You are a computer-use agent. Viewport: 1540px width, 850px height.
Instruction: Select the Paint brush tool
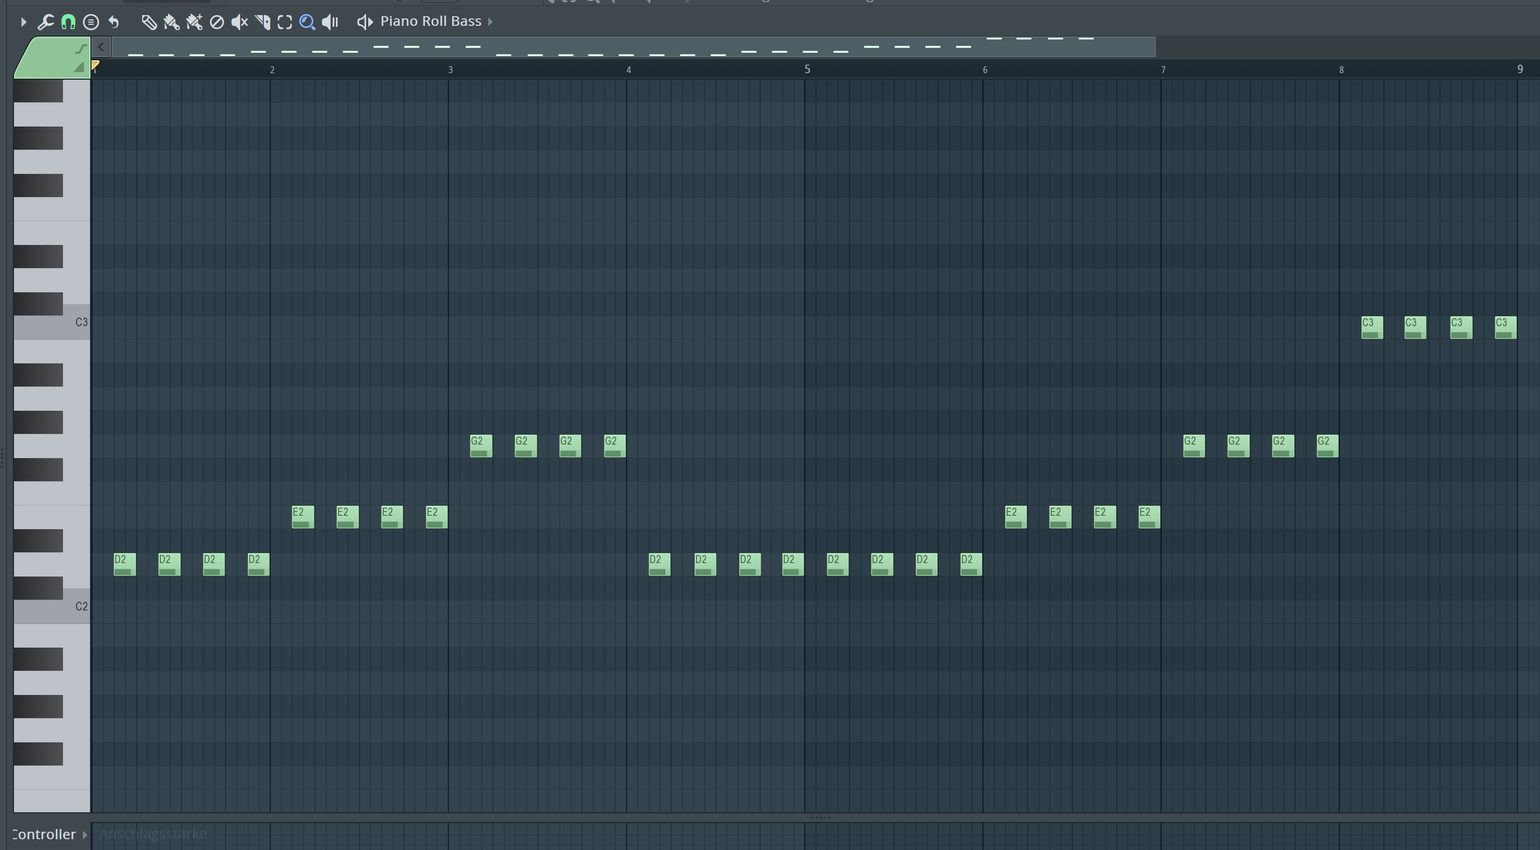171,22
